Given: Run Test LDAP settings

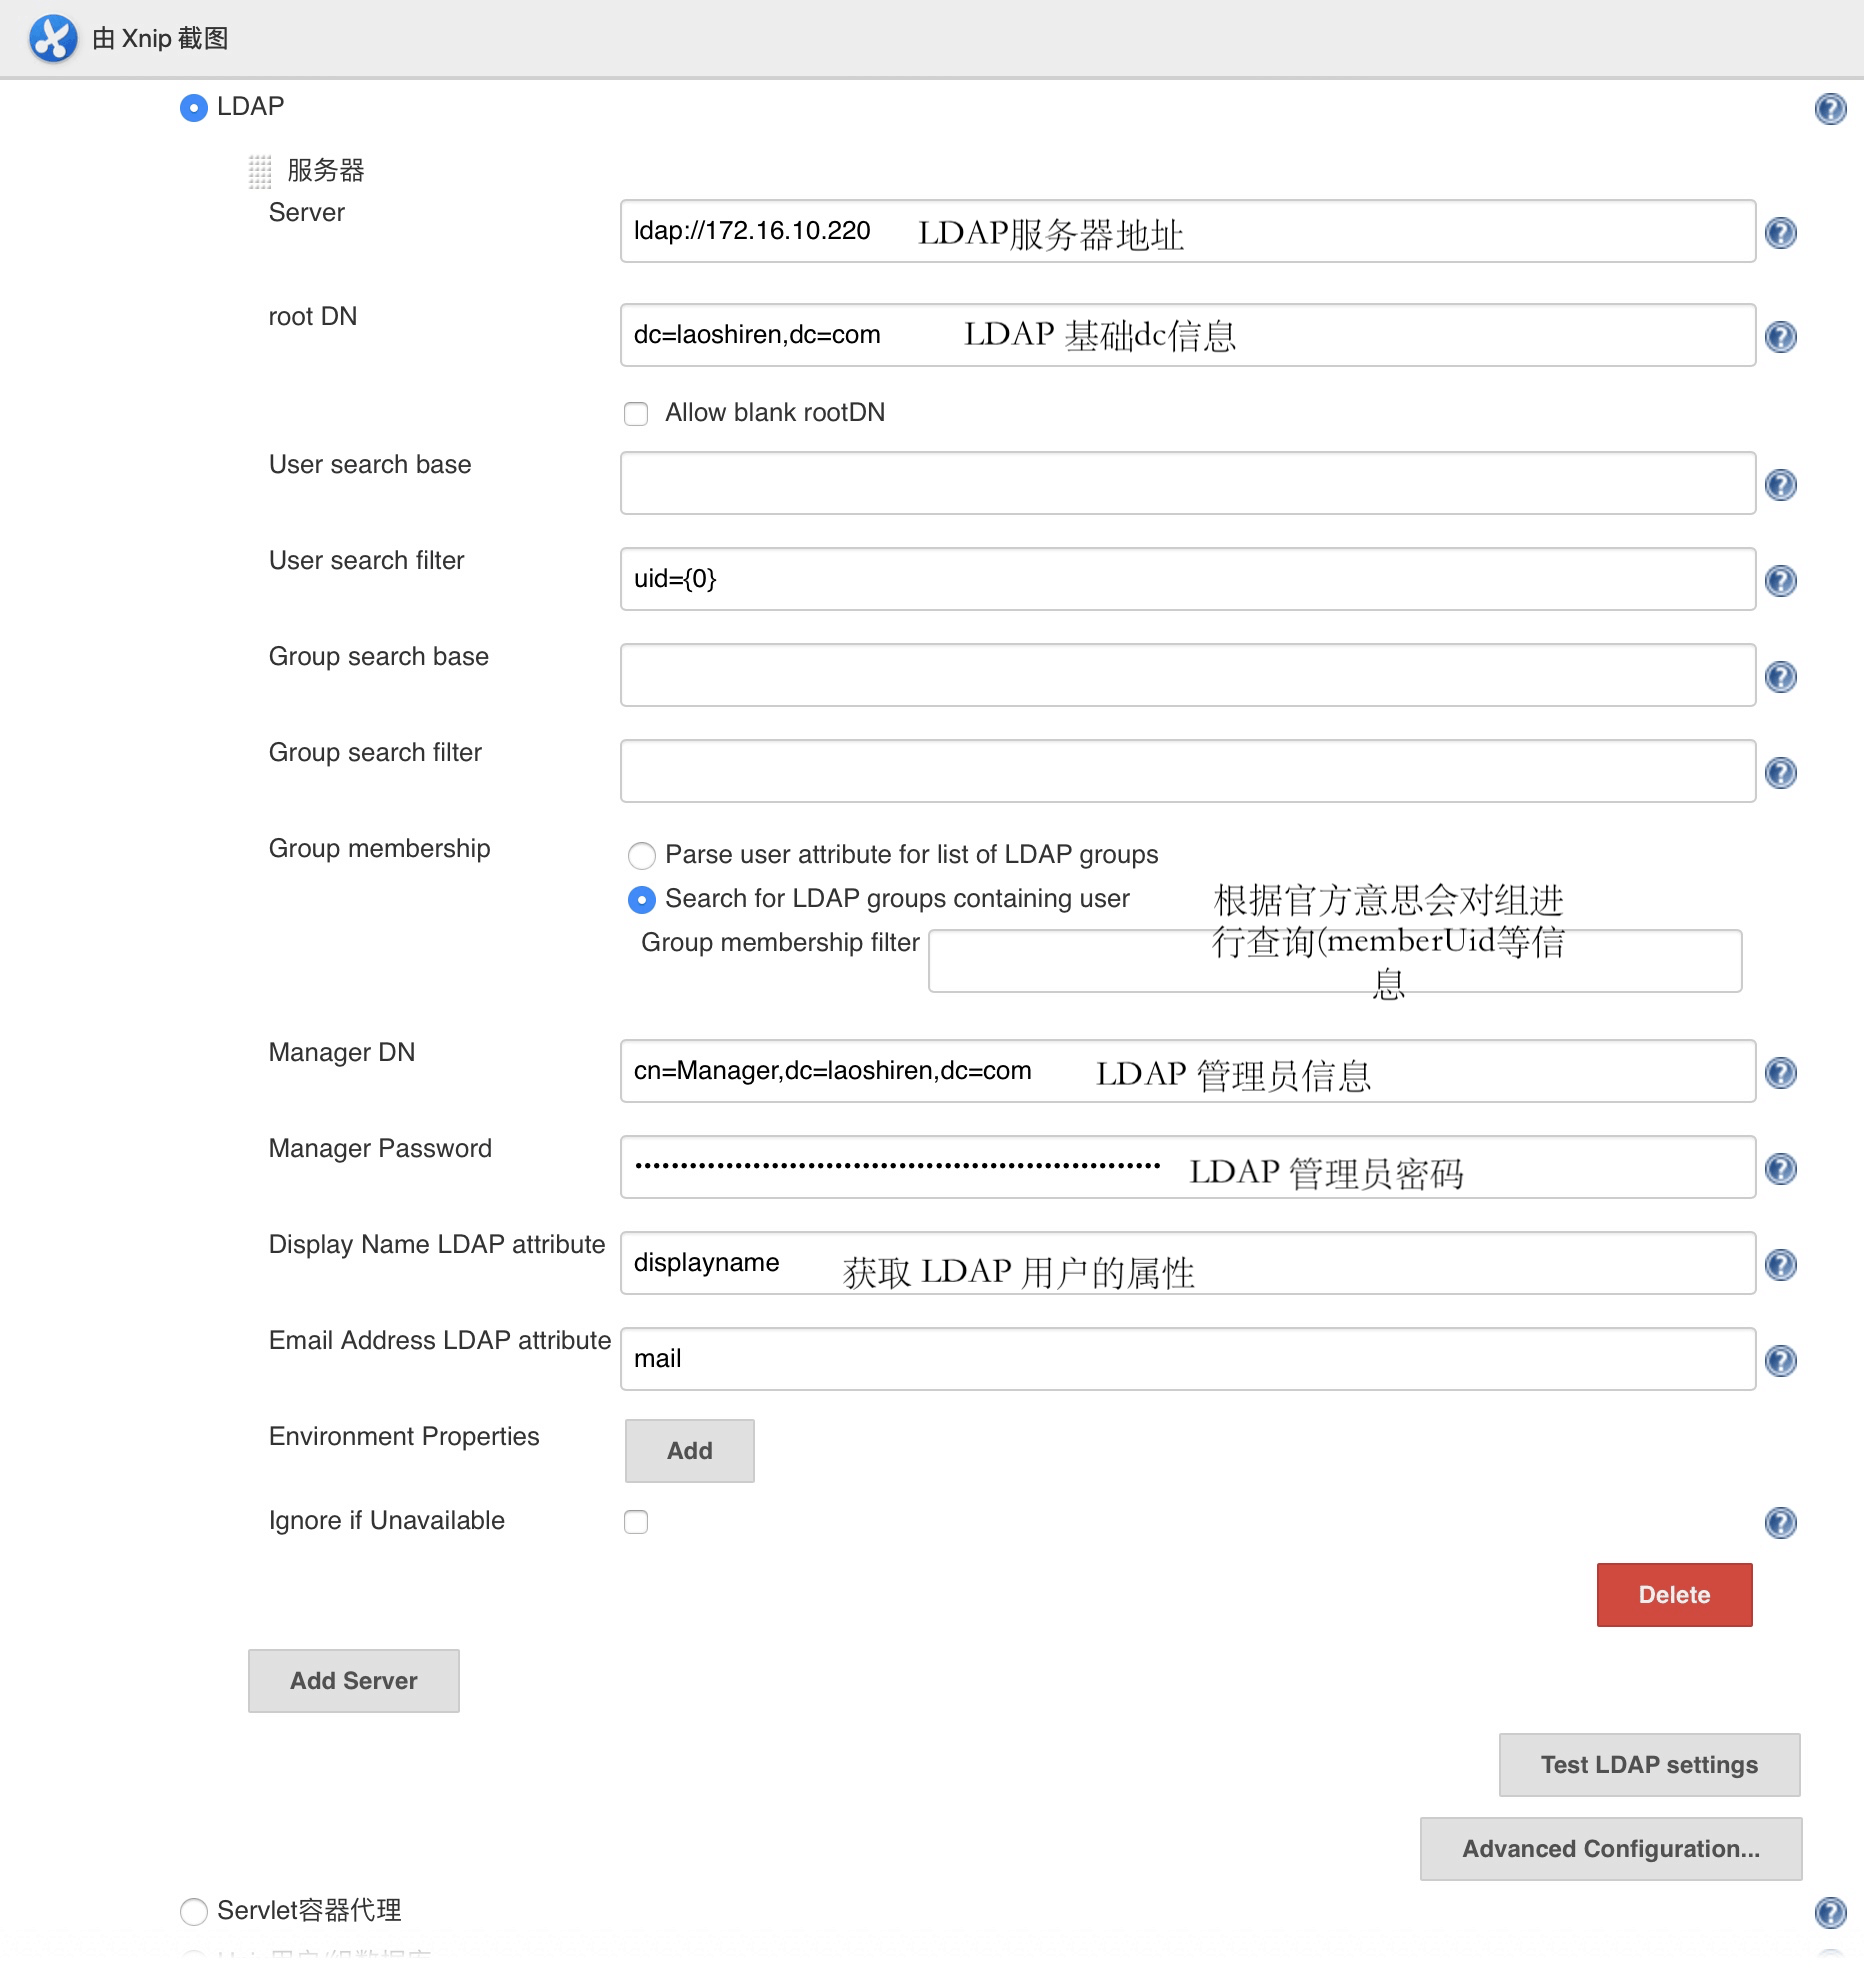Looking at the screenshot, I should point(1649,1765).
